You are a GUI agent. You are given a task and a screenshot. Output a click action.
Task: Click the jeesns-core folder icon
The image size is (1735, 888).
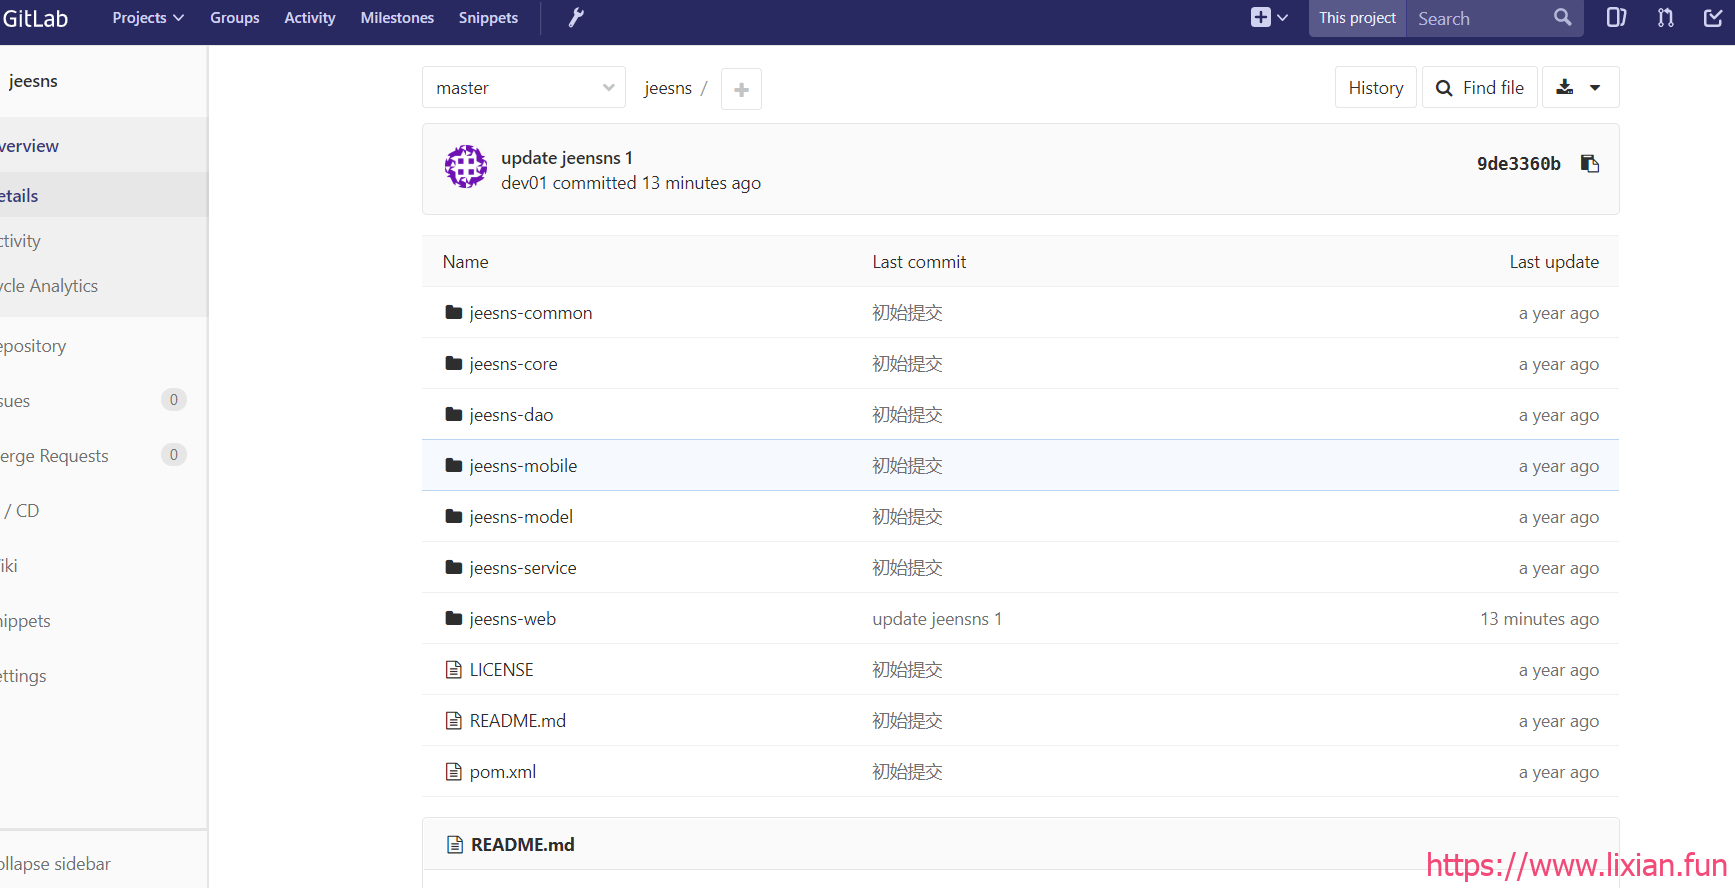[x=454, y=364]
